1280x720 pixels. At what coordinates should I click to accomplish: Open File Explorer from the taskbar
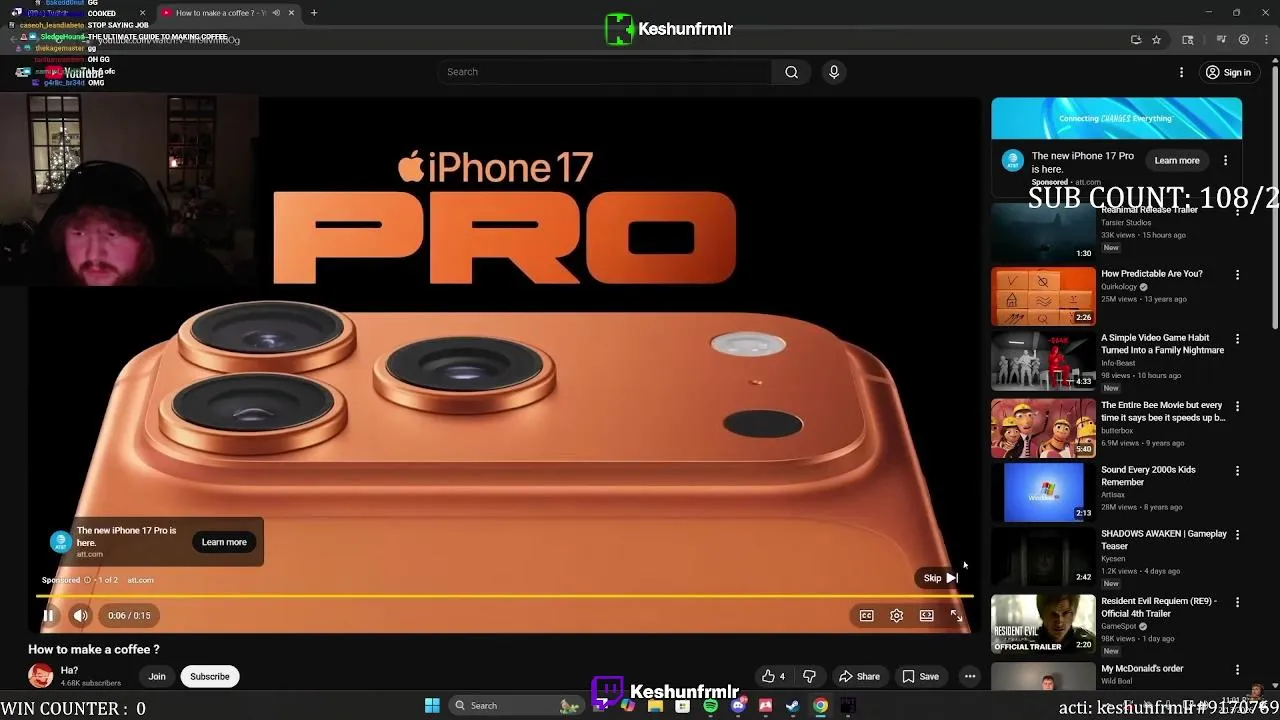[655, 706]
